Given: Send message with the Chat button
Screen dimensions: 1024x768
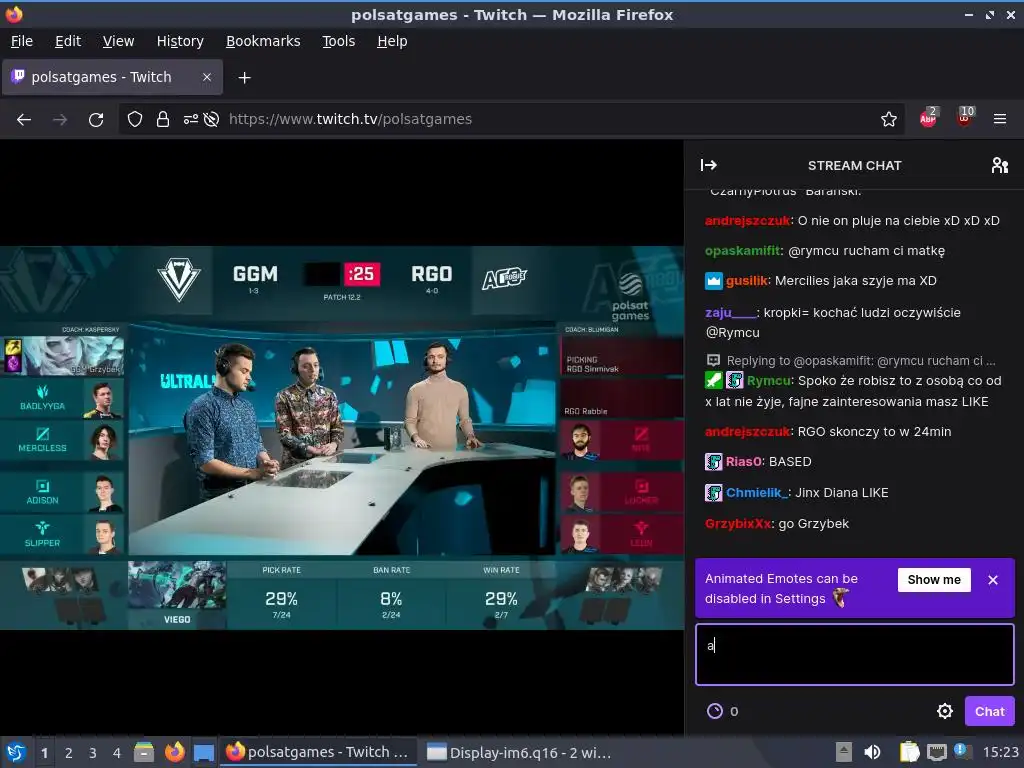Looking at the screenshot, I should pyautogui.click(x=989, y=711).
